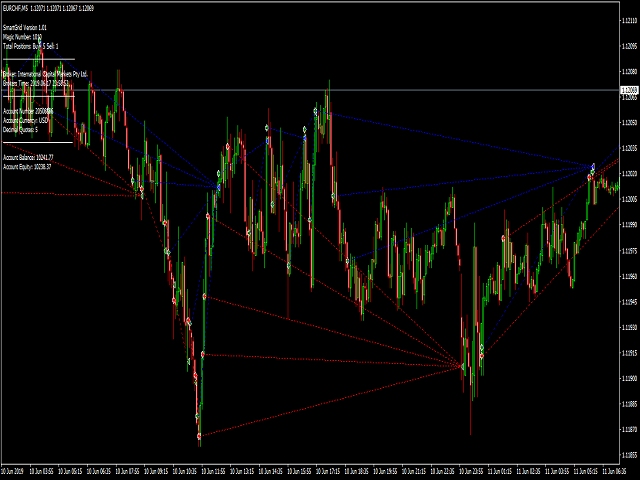This screenshot has width=640, height=480.
Task: Click the Account Equity value line
Action: click(27, 167)
